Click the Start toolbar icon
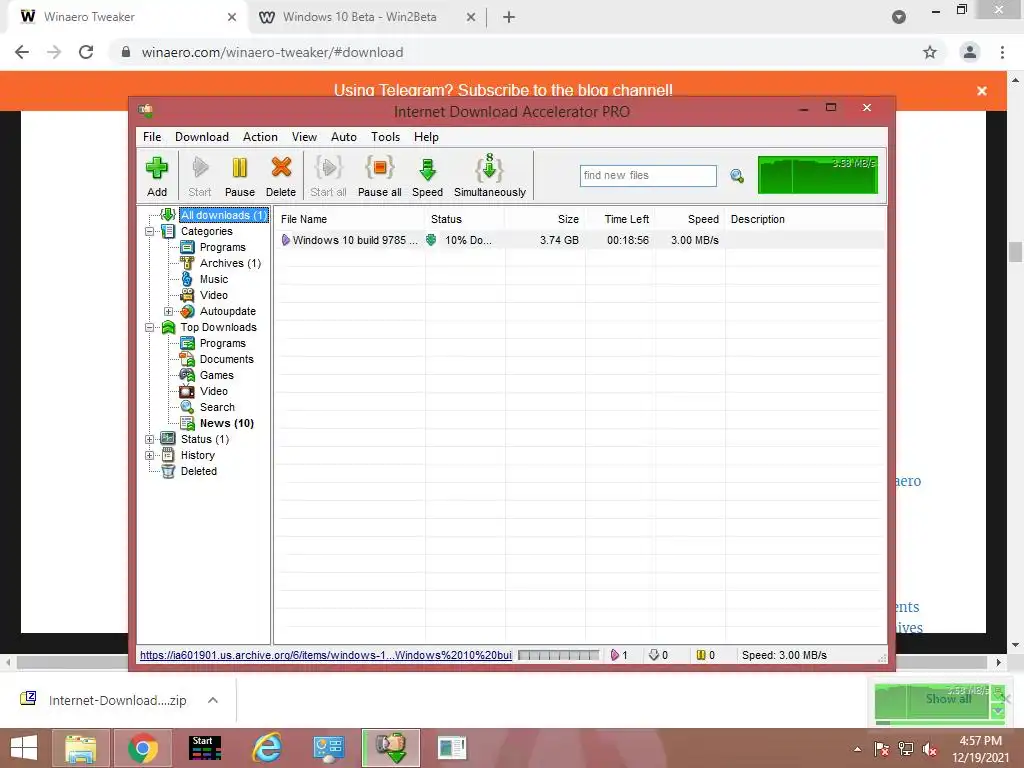The width and height of the screenshot is (1024, 768). coord(200,175)
